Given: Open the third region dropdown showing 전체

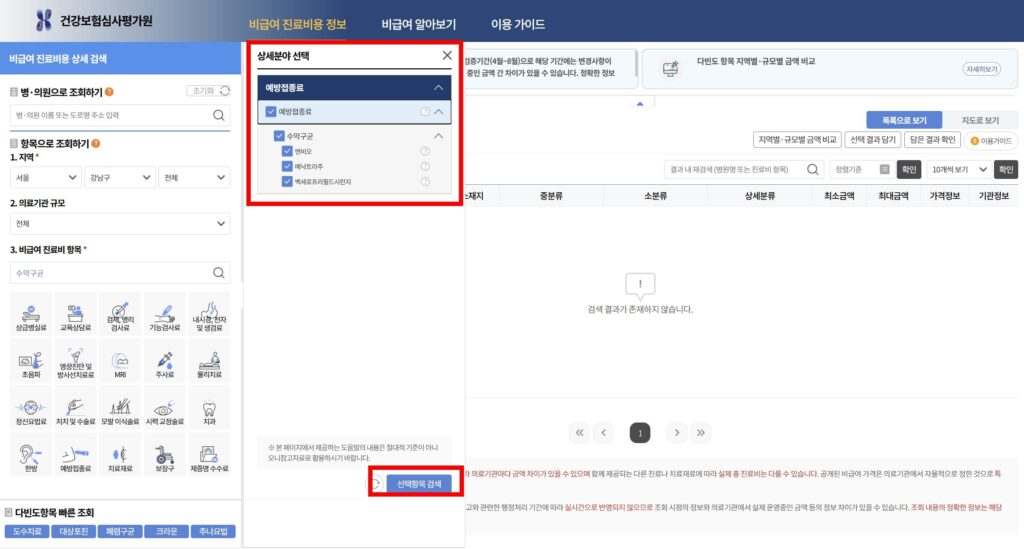Looking at the screenshot, I should [194, 177].
